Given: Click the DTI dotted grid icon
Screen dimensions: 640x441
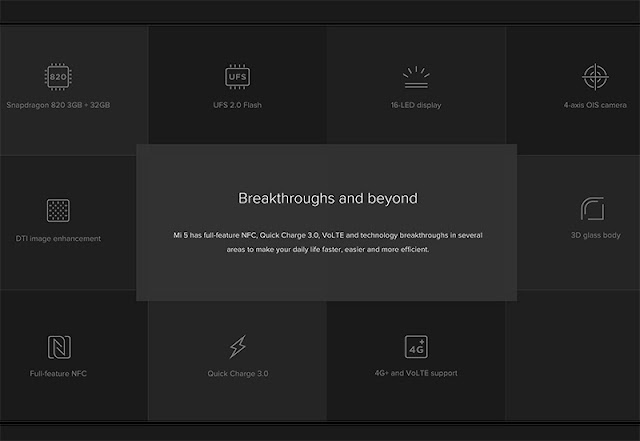Looking at the screenshot, I should coord(58,211).
